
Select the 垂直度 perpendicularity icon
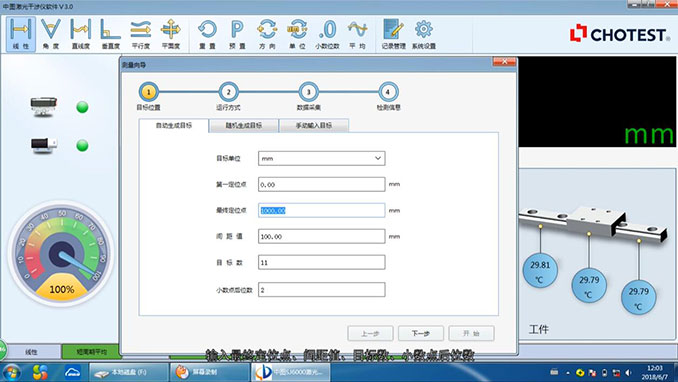[x=111, y=34]
